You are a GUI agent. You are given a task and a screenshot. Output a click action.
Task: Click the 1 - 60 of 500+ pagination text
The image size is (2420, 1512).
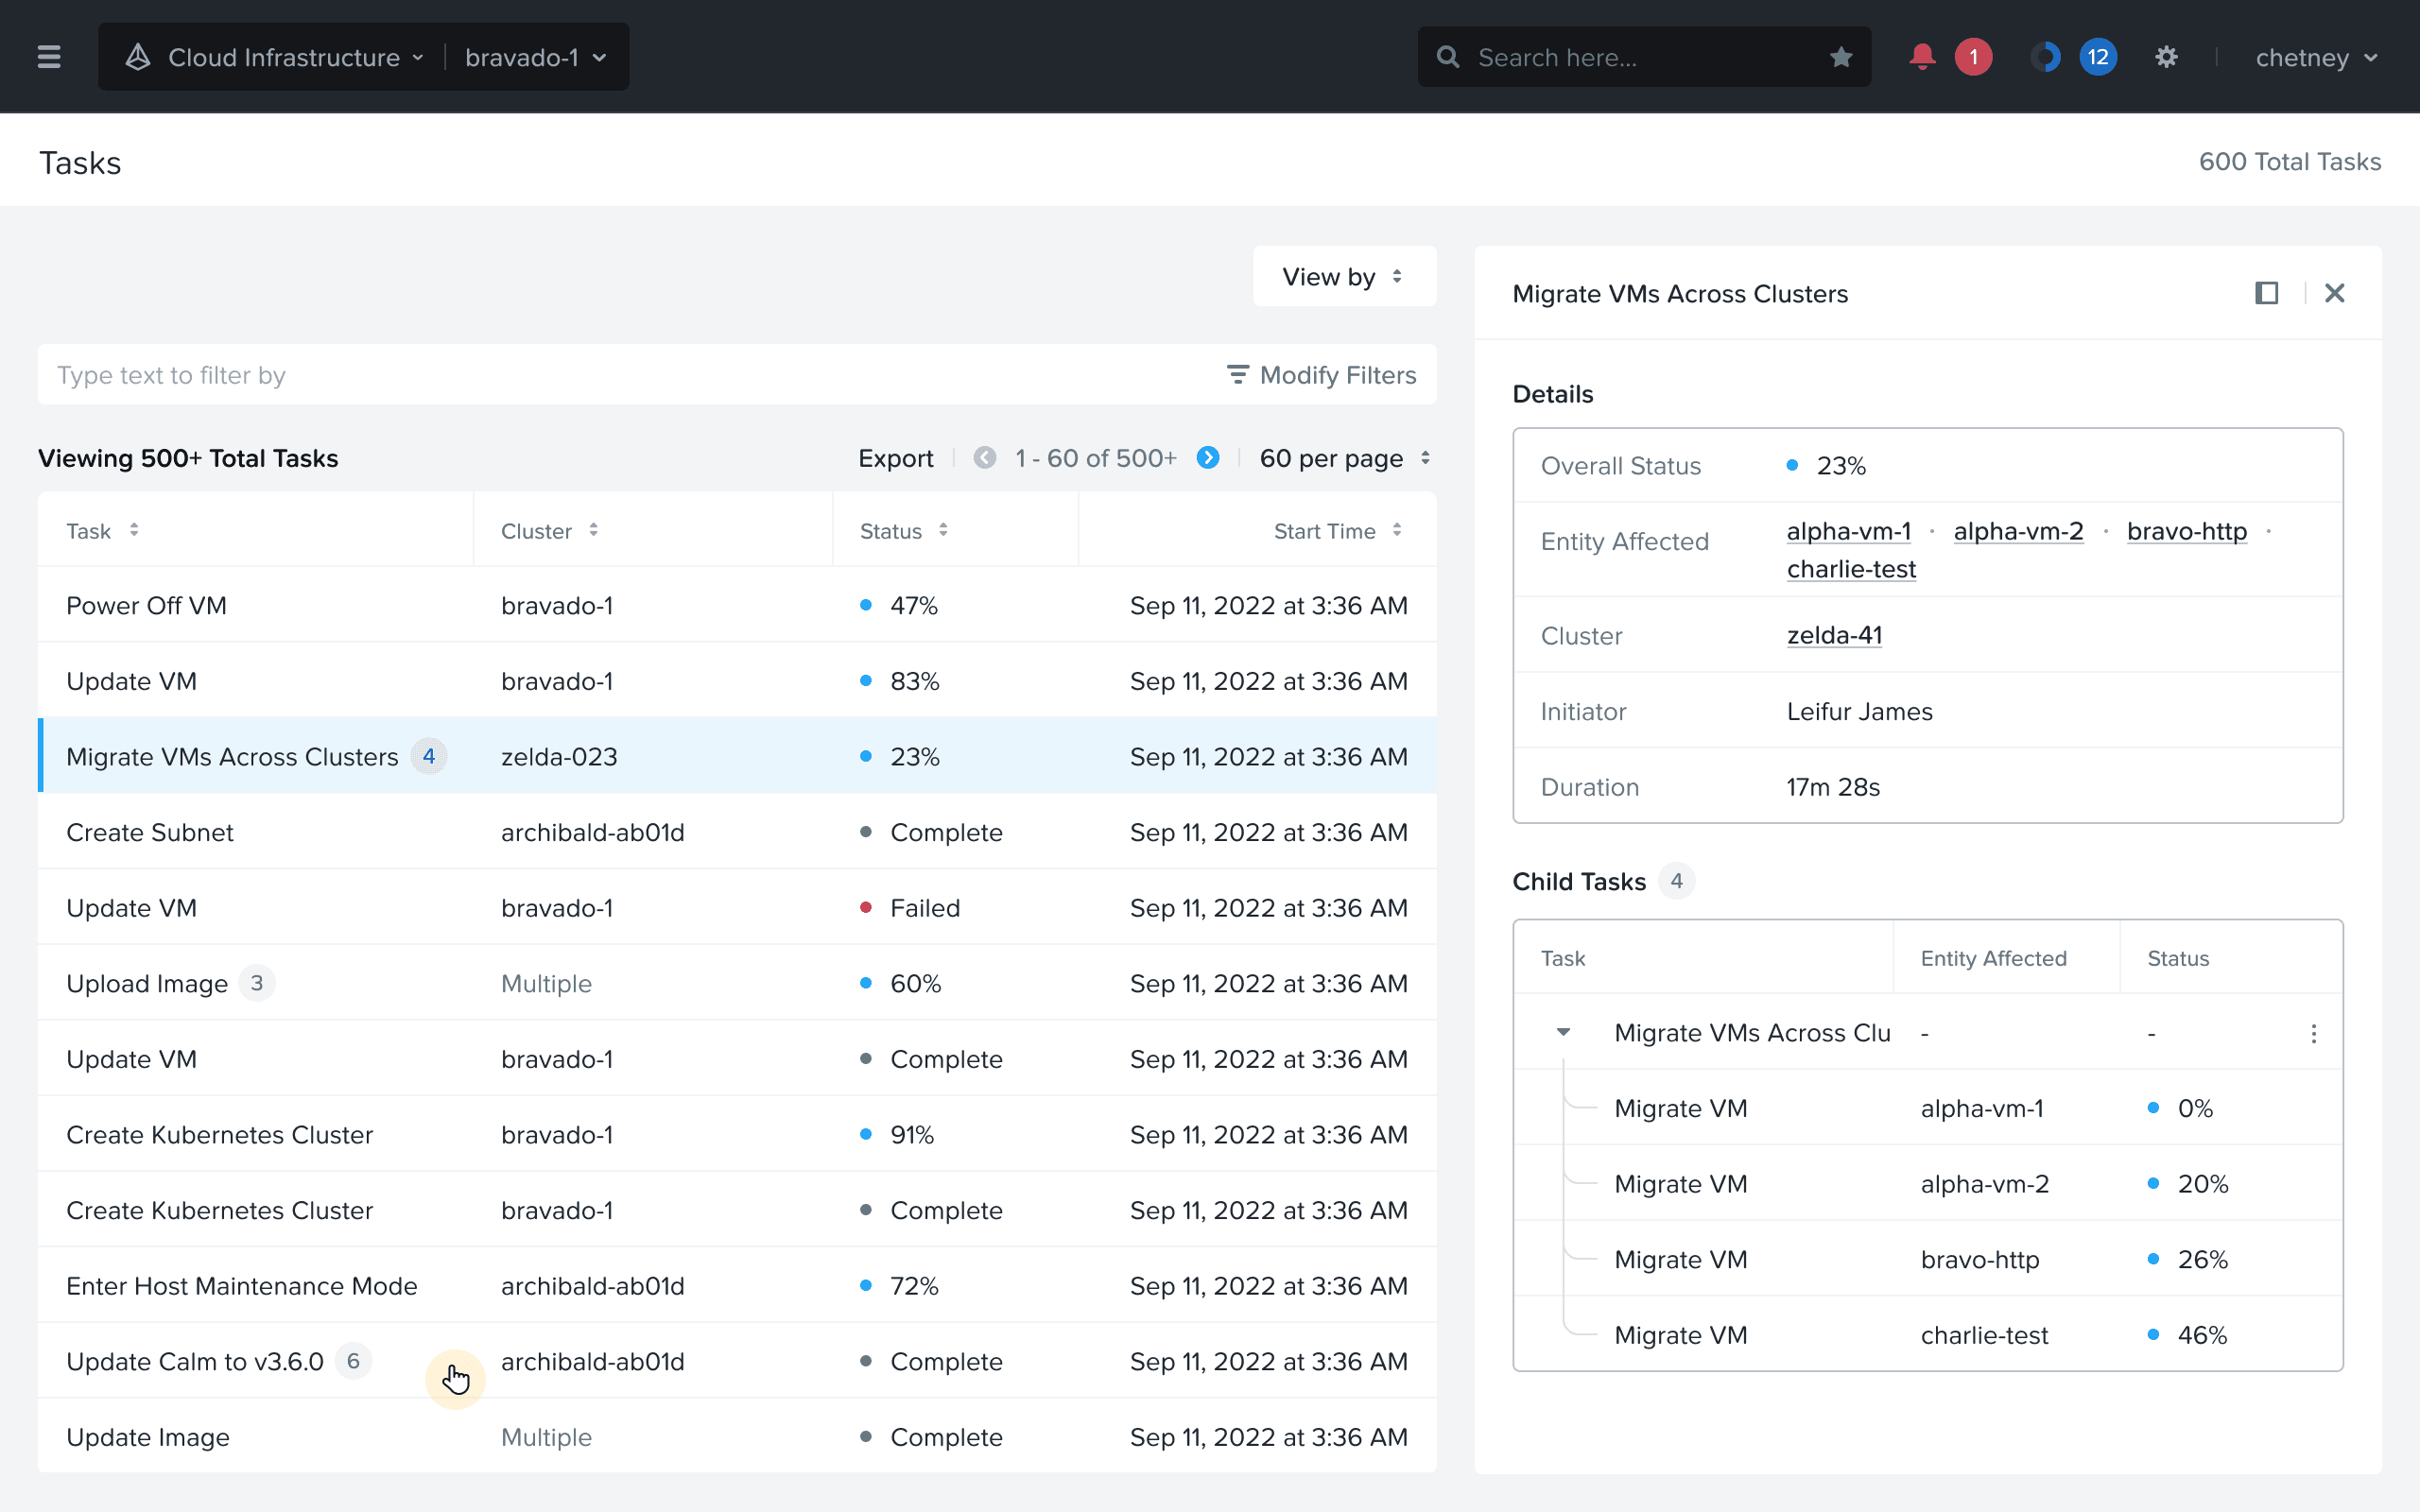tap(1095, 458)
